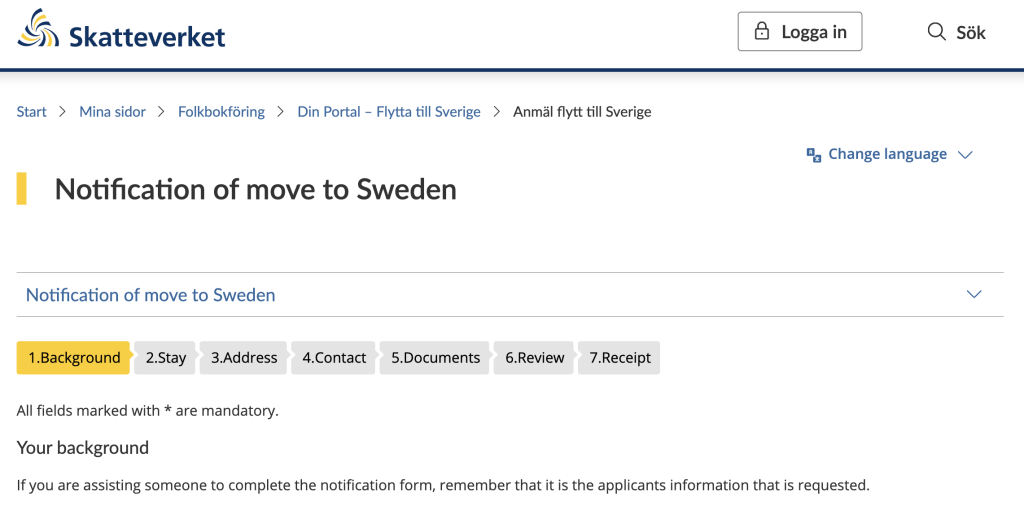Expand the Notification of move to Sweden chevron
Screen dimensions: 1024x519
coord(974,295)
